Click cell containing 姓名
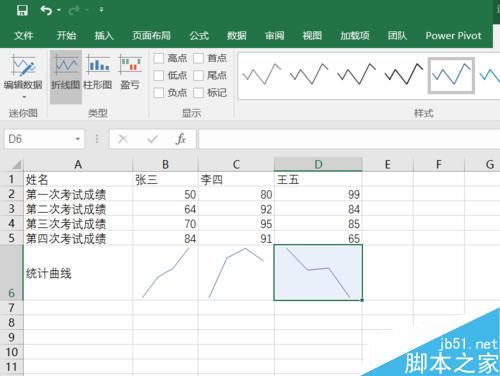500x376 pixels. pos(78,180)
